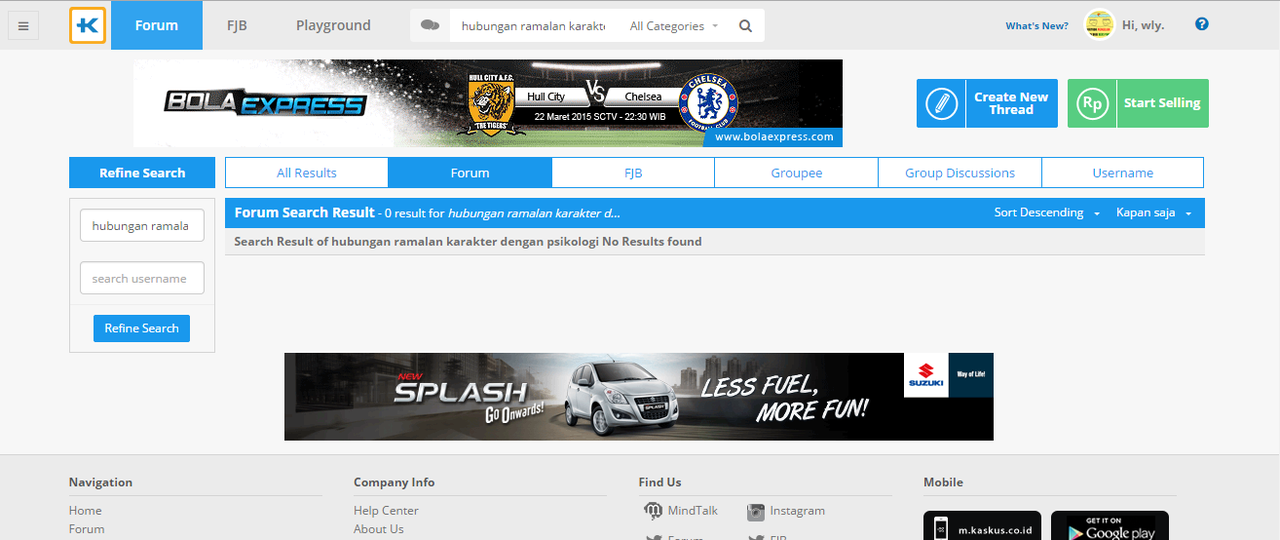Screen dimensions: 1280x540
Task: Open the All Categories dropdown
Action: [x=674, y=26]
